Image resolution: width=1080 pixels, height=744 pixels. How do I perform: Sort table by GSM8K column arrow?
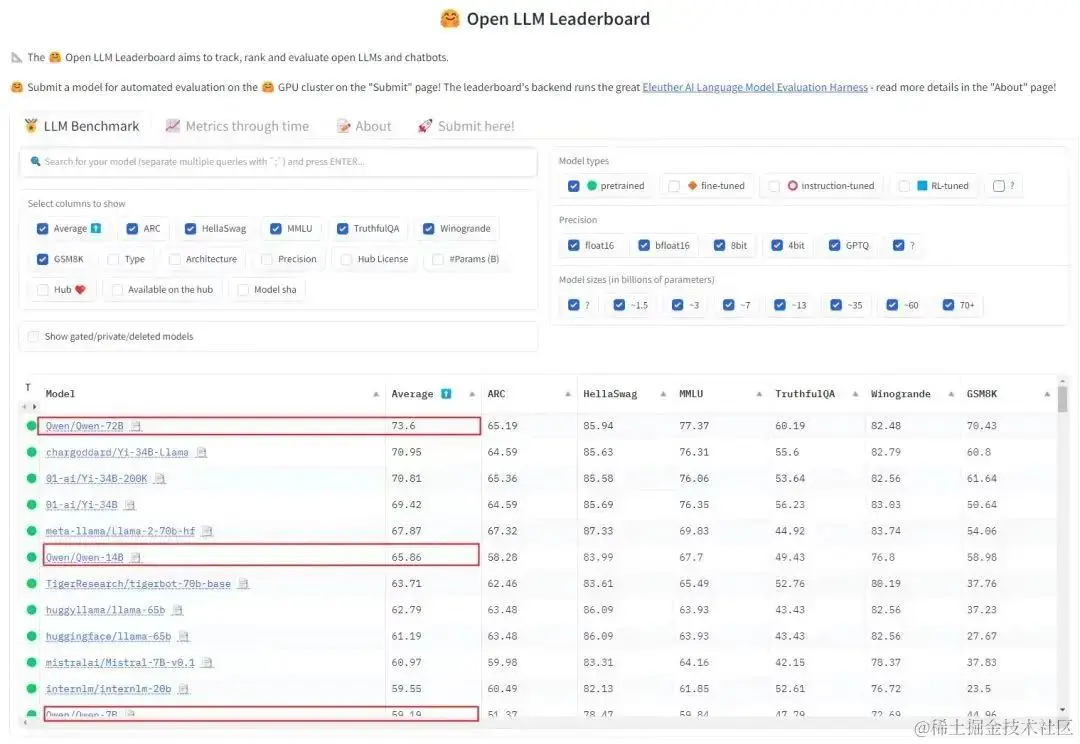(x=1047, y=394)
